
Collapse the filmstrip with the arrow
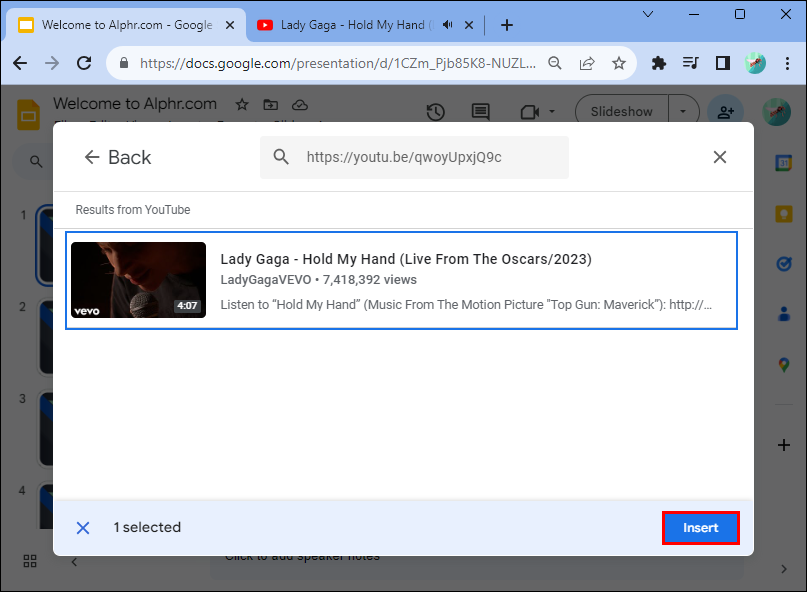[74, 562]
